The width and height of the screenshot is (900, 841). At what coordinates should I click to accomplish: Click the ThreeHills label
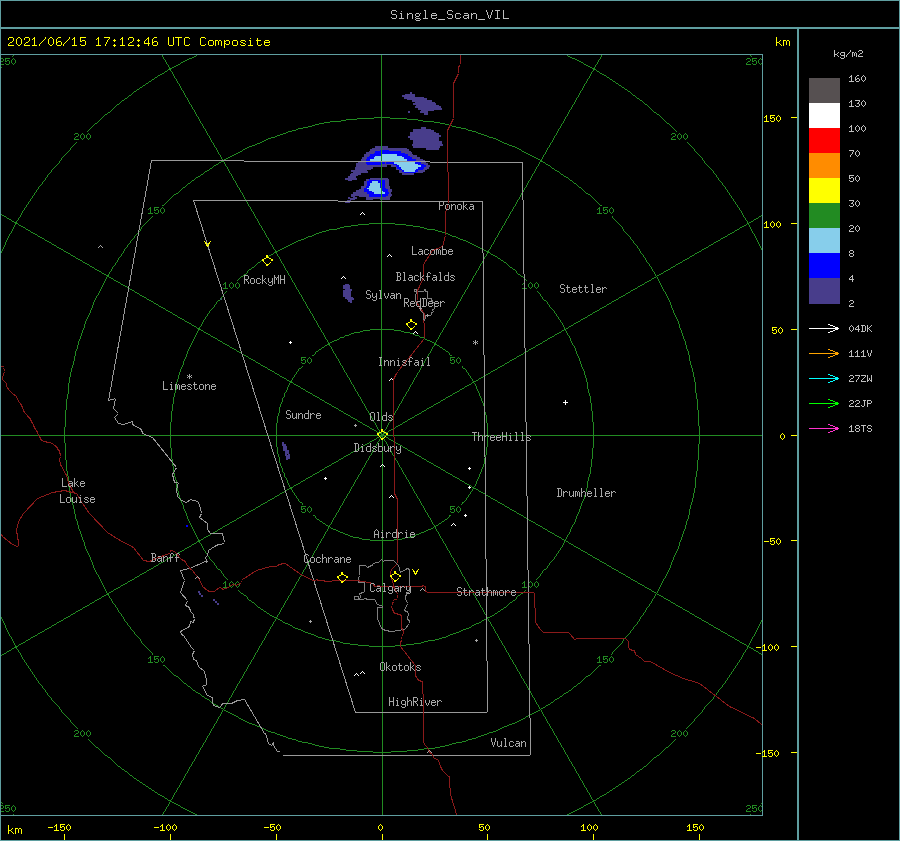501,437
